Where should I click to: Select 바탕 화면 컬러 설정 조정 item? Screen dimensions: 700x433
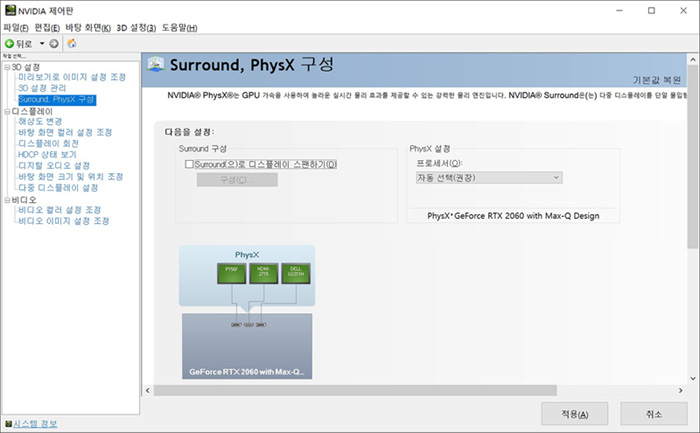(x=65, y=133)
